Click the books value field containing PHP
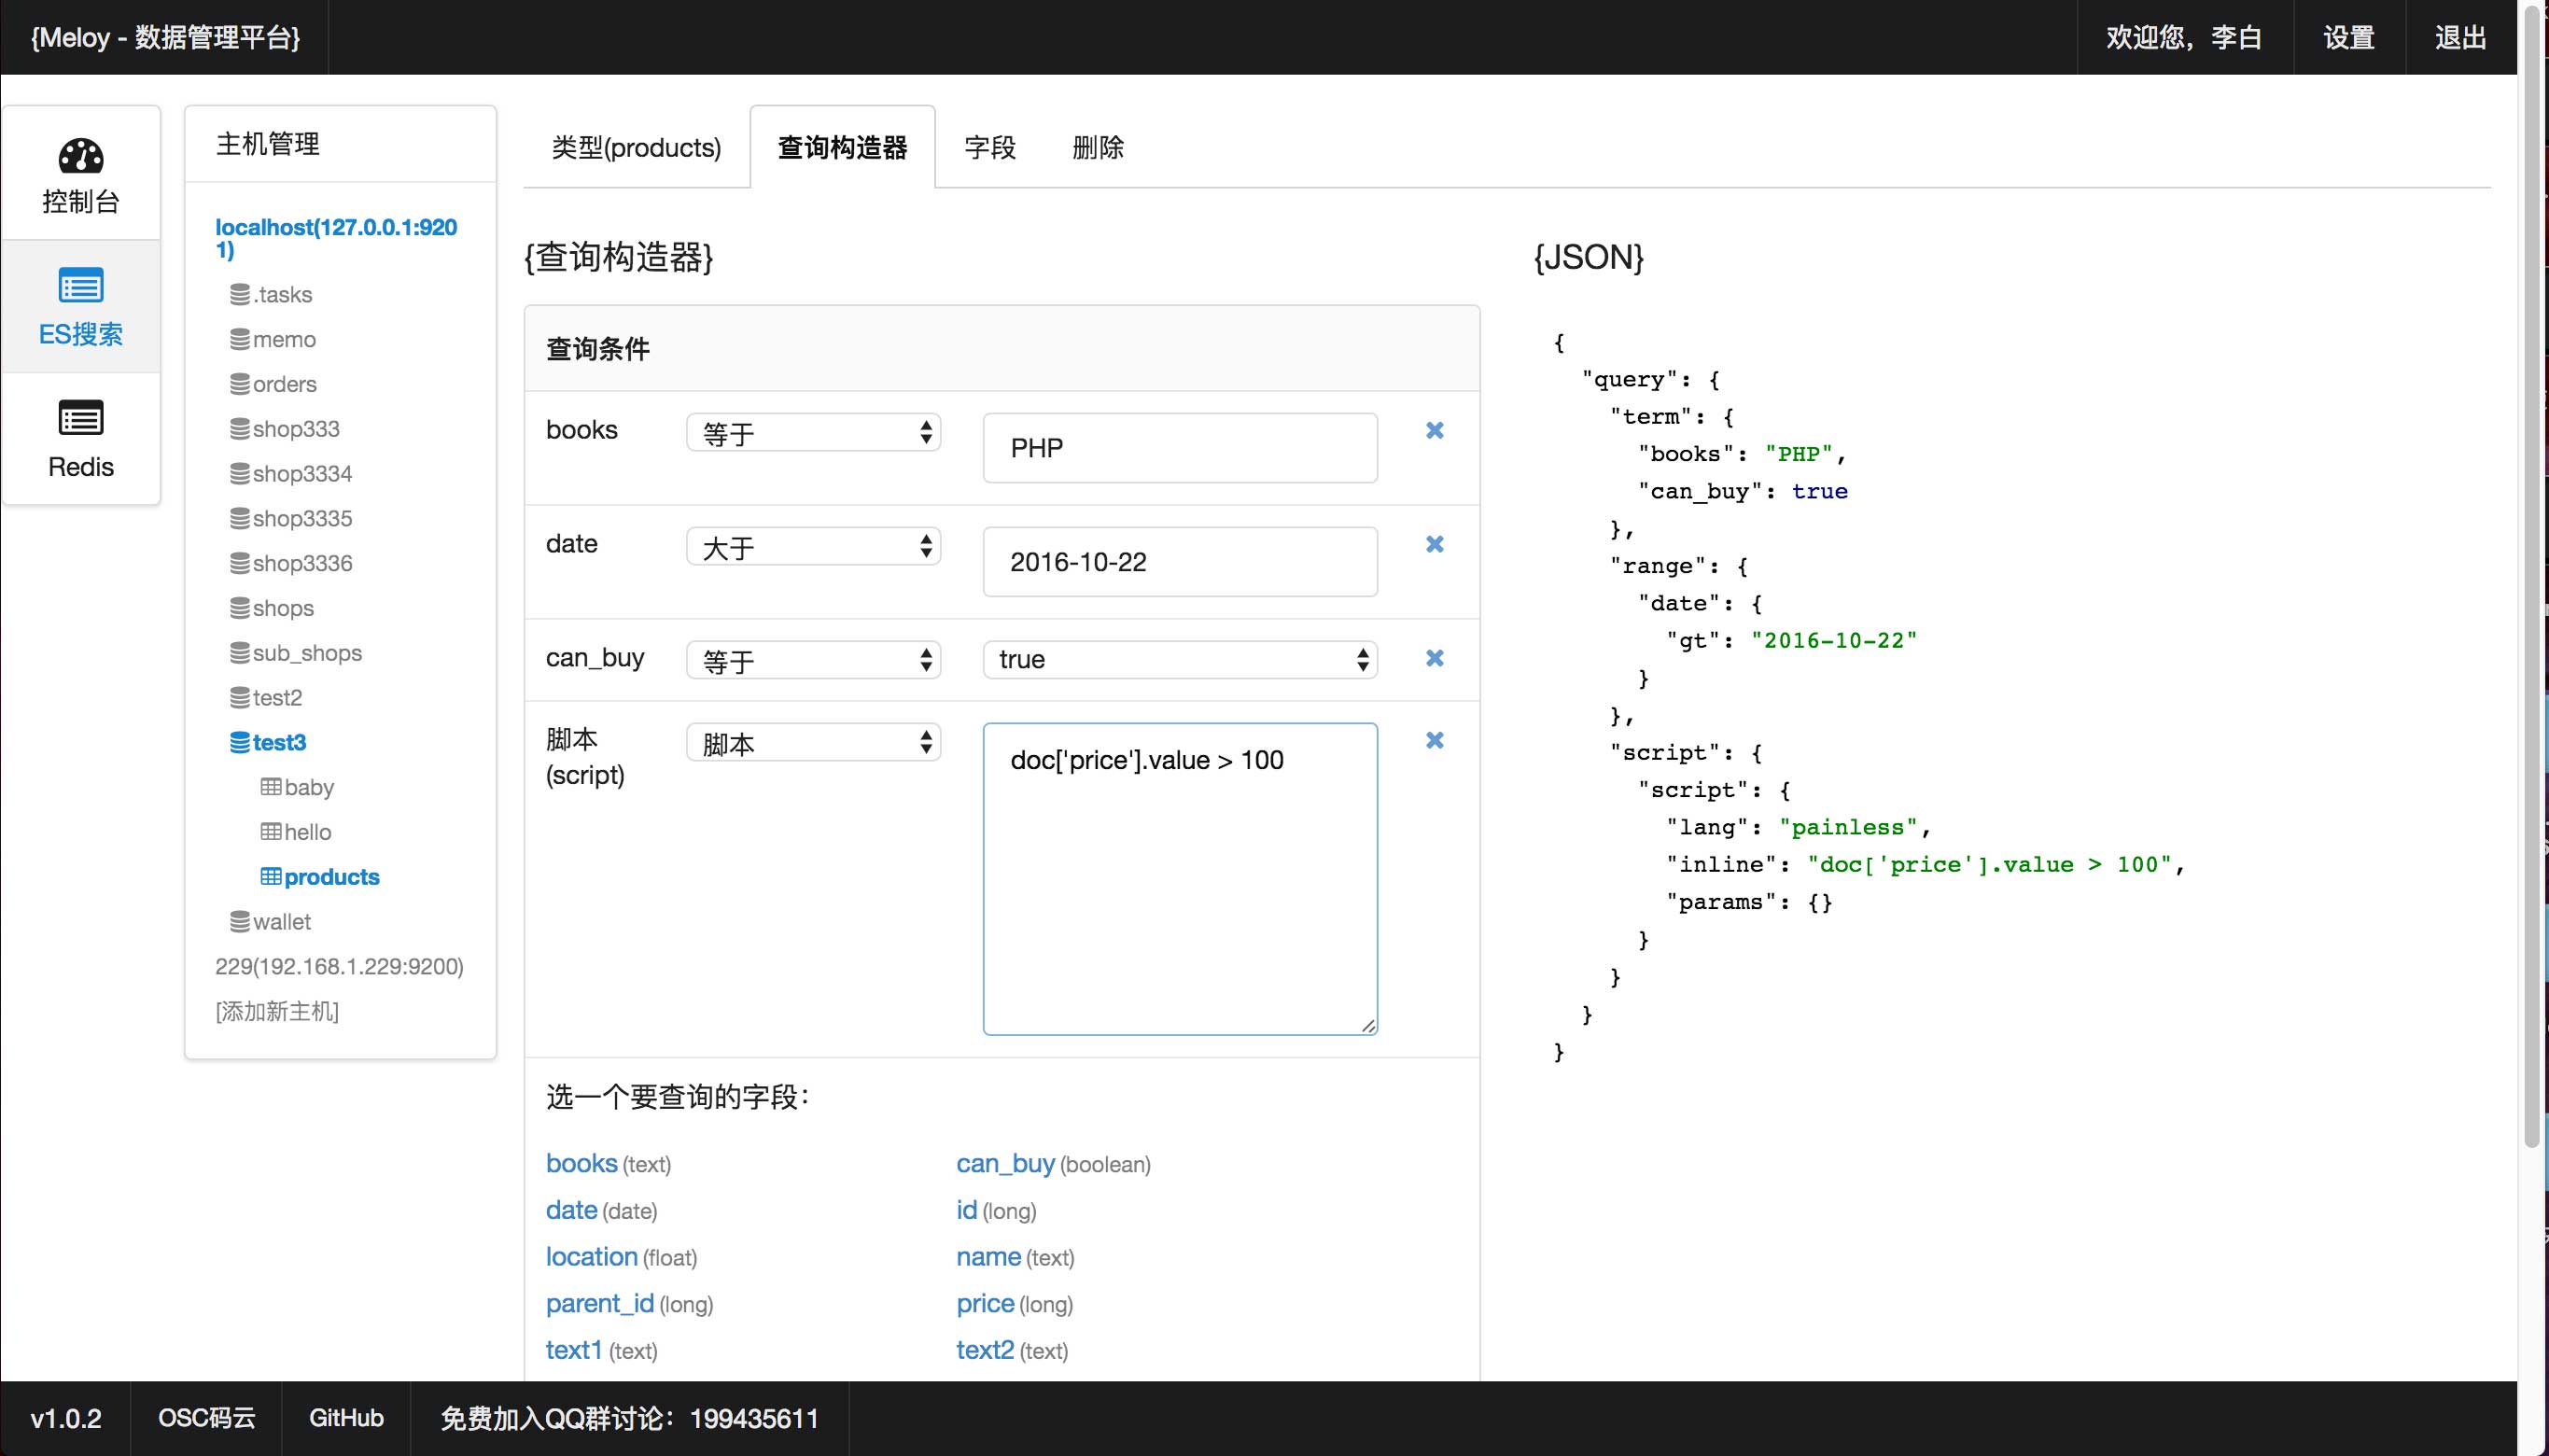Viewport: 2549px width, 1456px height. 1180,448
